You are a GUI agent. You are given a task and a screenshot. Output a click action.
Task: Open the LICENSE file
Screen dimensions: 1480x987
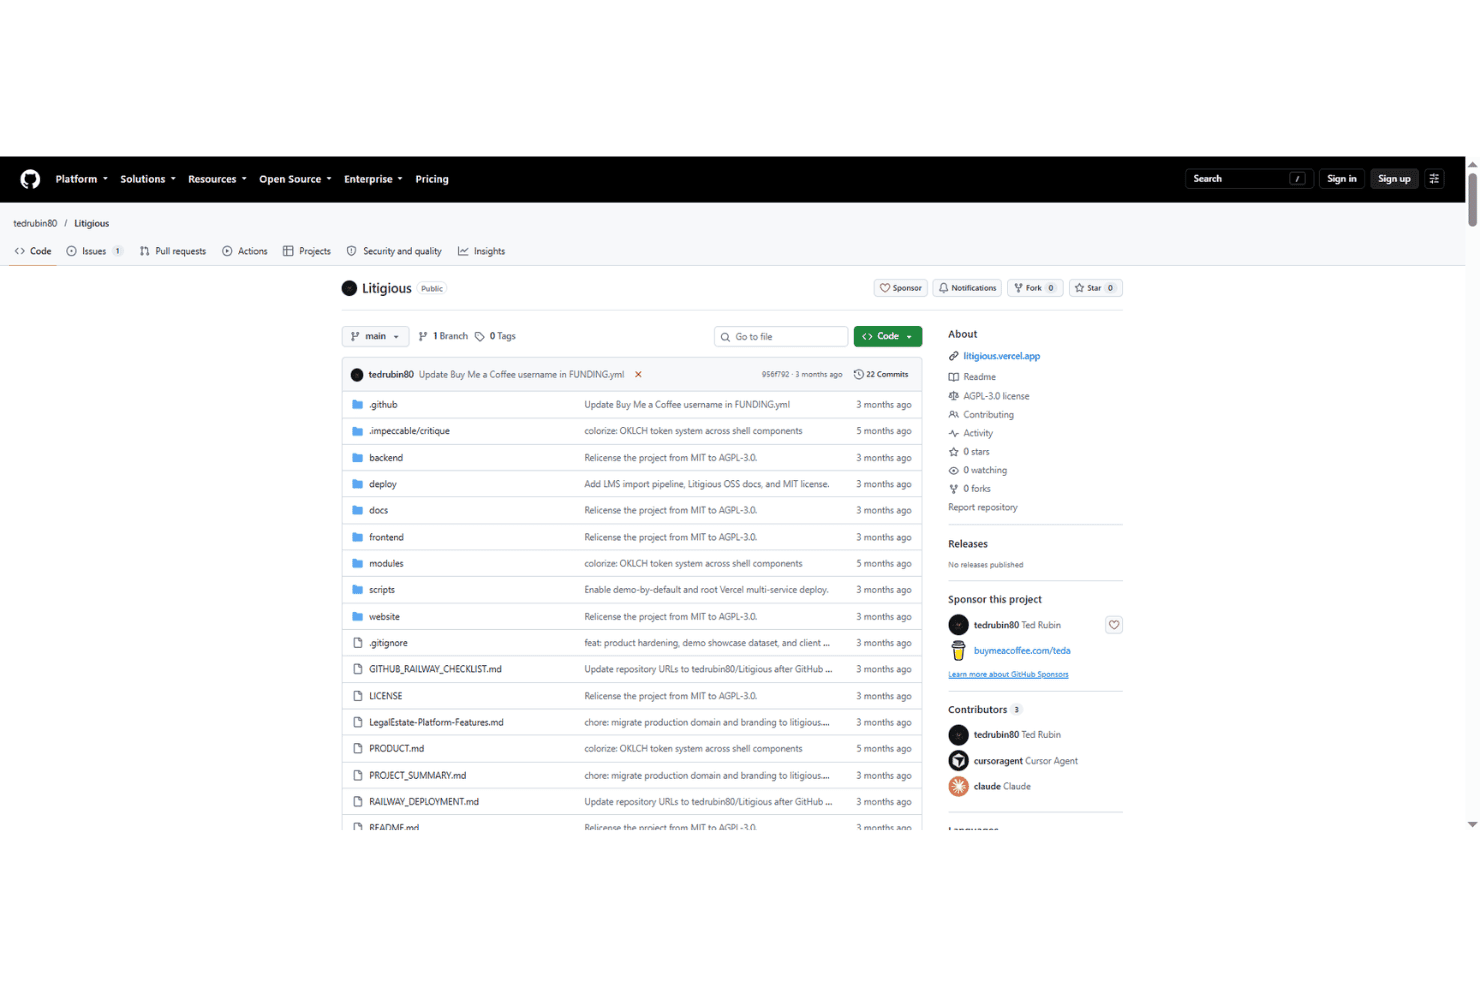[386, 696]
